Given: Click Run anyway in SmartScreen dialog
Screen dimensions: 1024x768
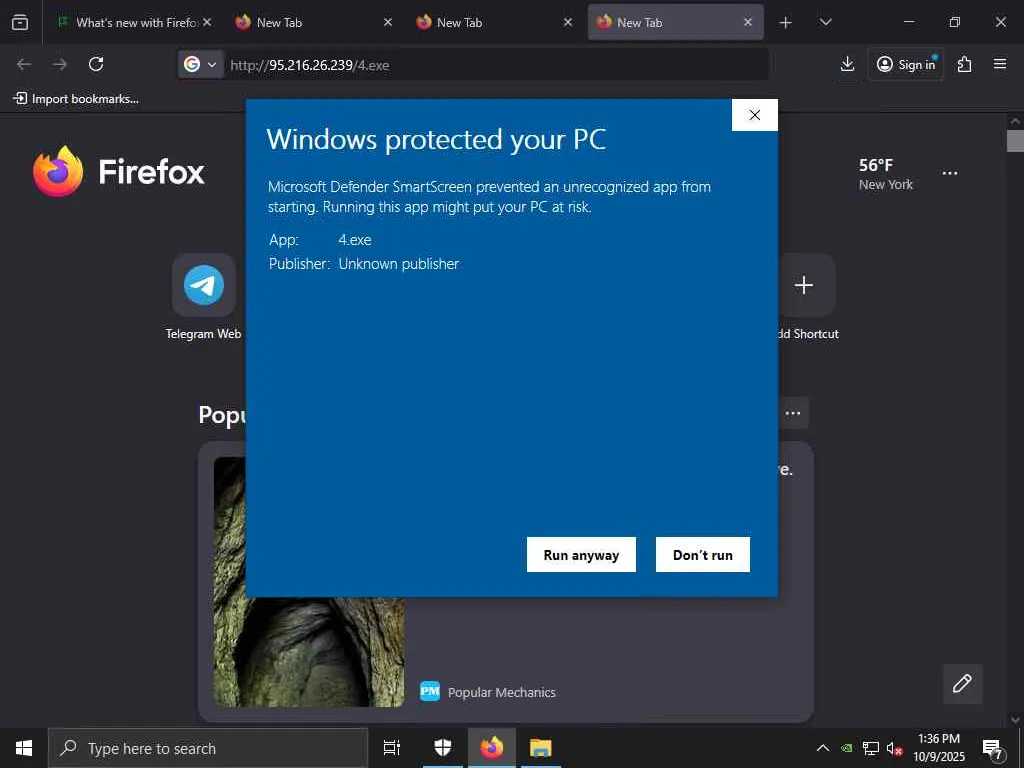Looking at the screenshot, I should [x=581, y=554].
